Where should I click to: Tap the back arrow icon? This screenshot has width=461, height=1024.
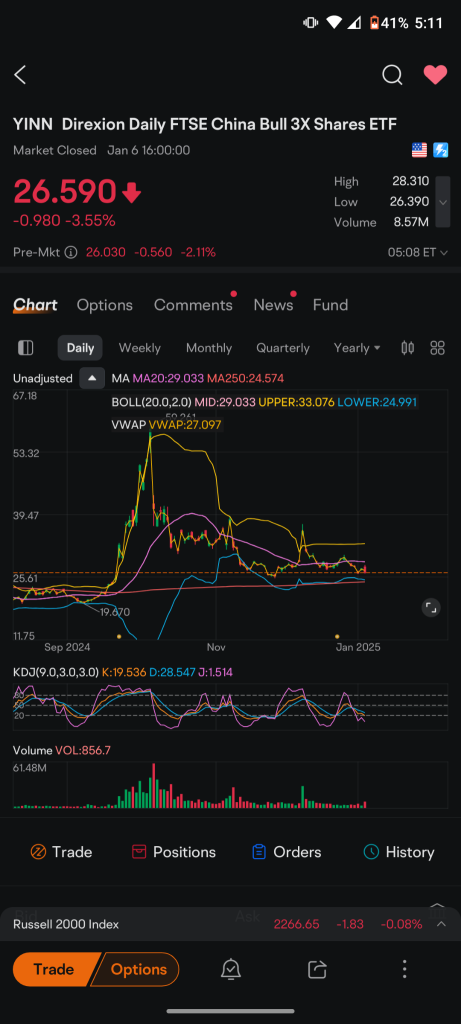pyautogui.click(x=20, y=75)
